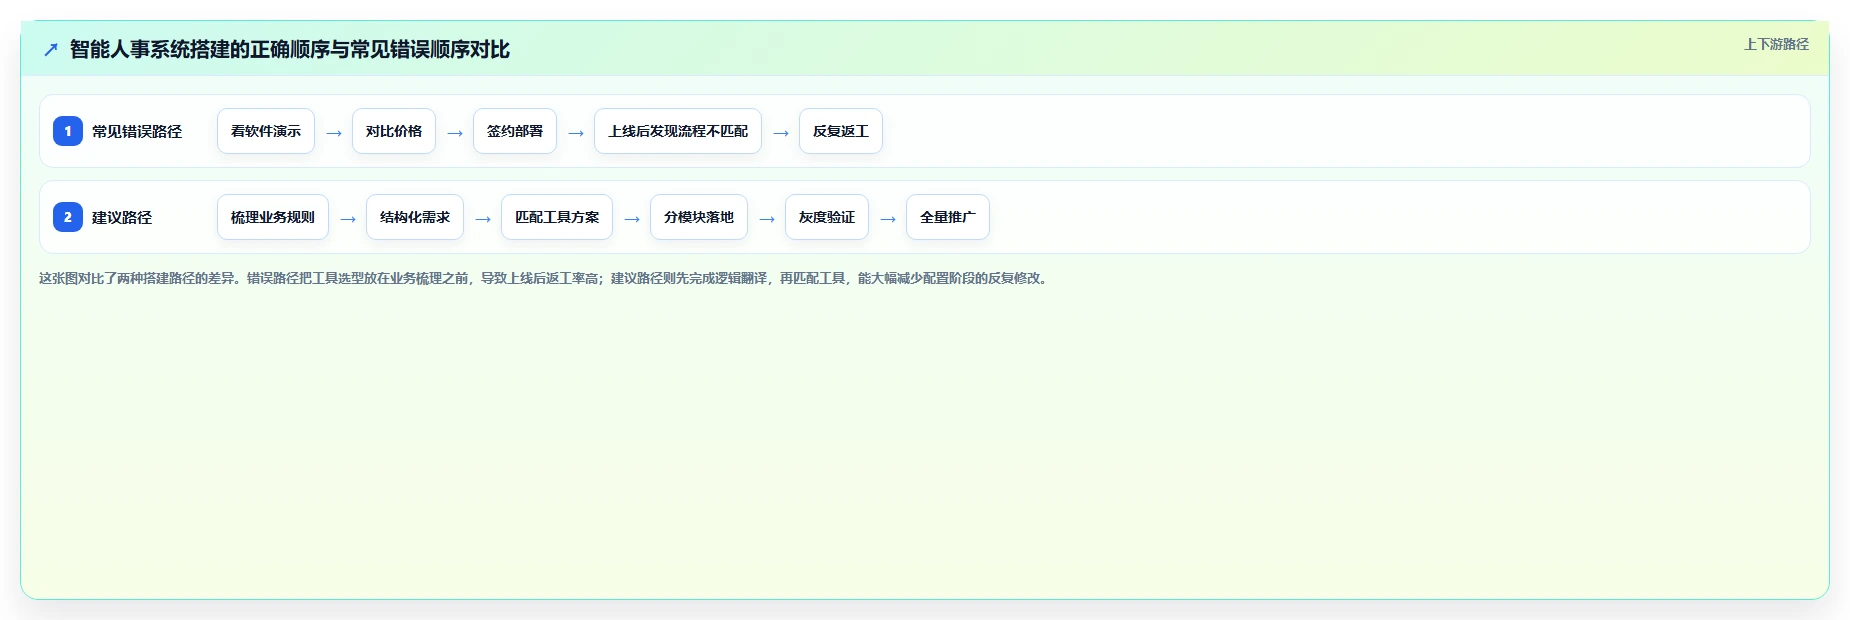Click arrow between 梳理业务规则 and 结构化需求

click(x=348, y=218)
